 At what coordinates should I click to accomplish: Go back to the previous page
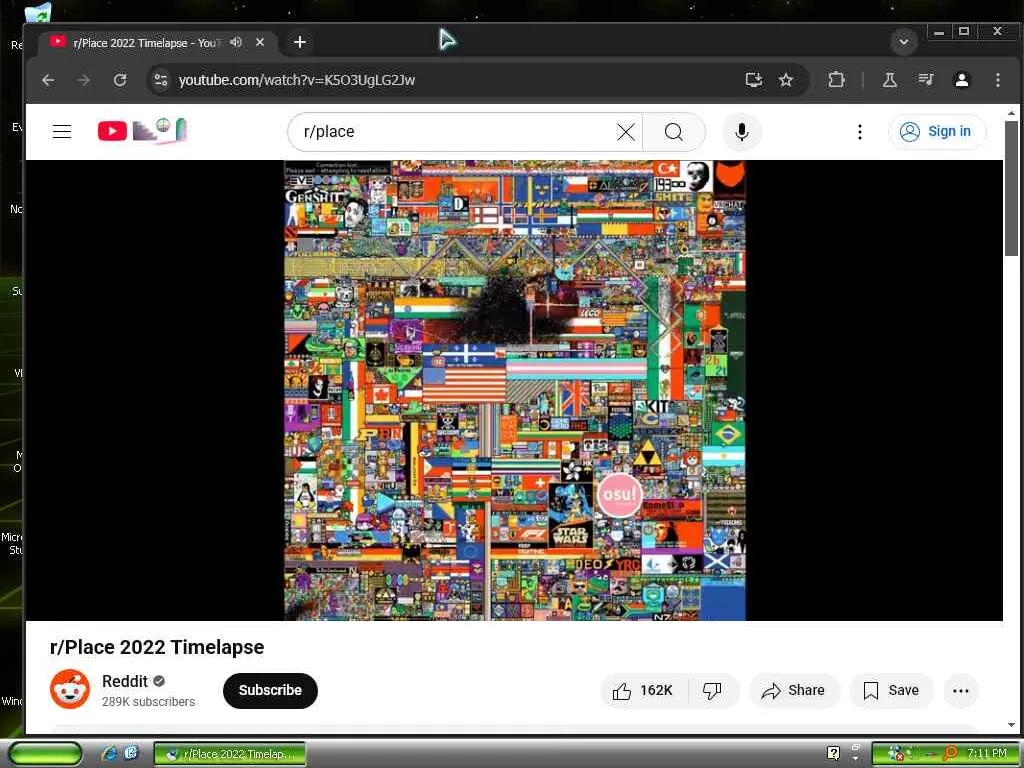(x=48, y=80)
